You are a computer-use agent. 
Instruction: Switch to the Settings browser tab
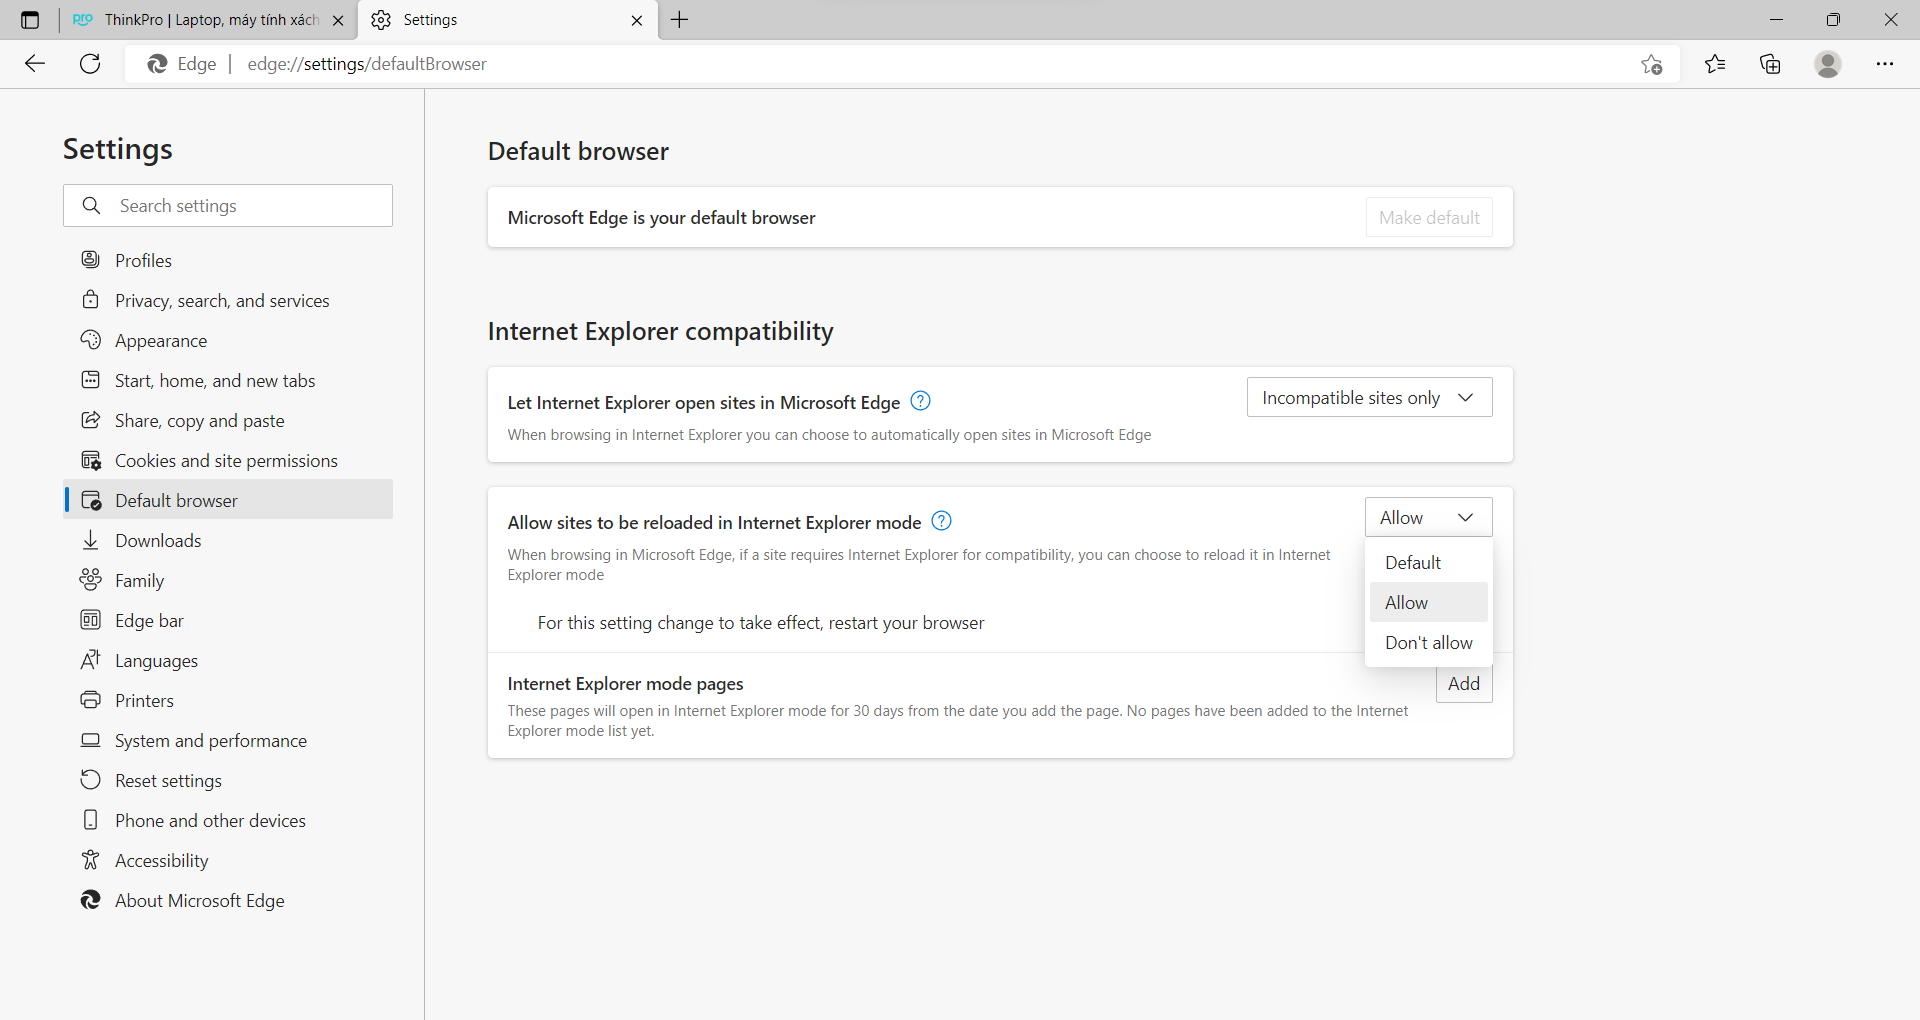point(507,20)
